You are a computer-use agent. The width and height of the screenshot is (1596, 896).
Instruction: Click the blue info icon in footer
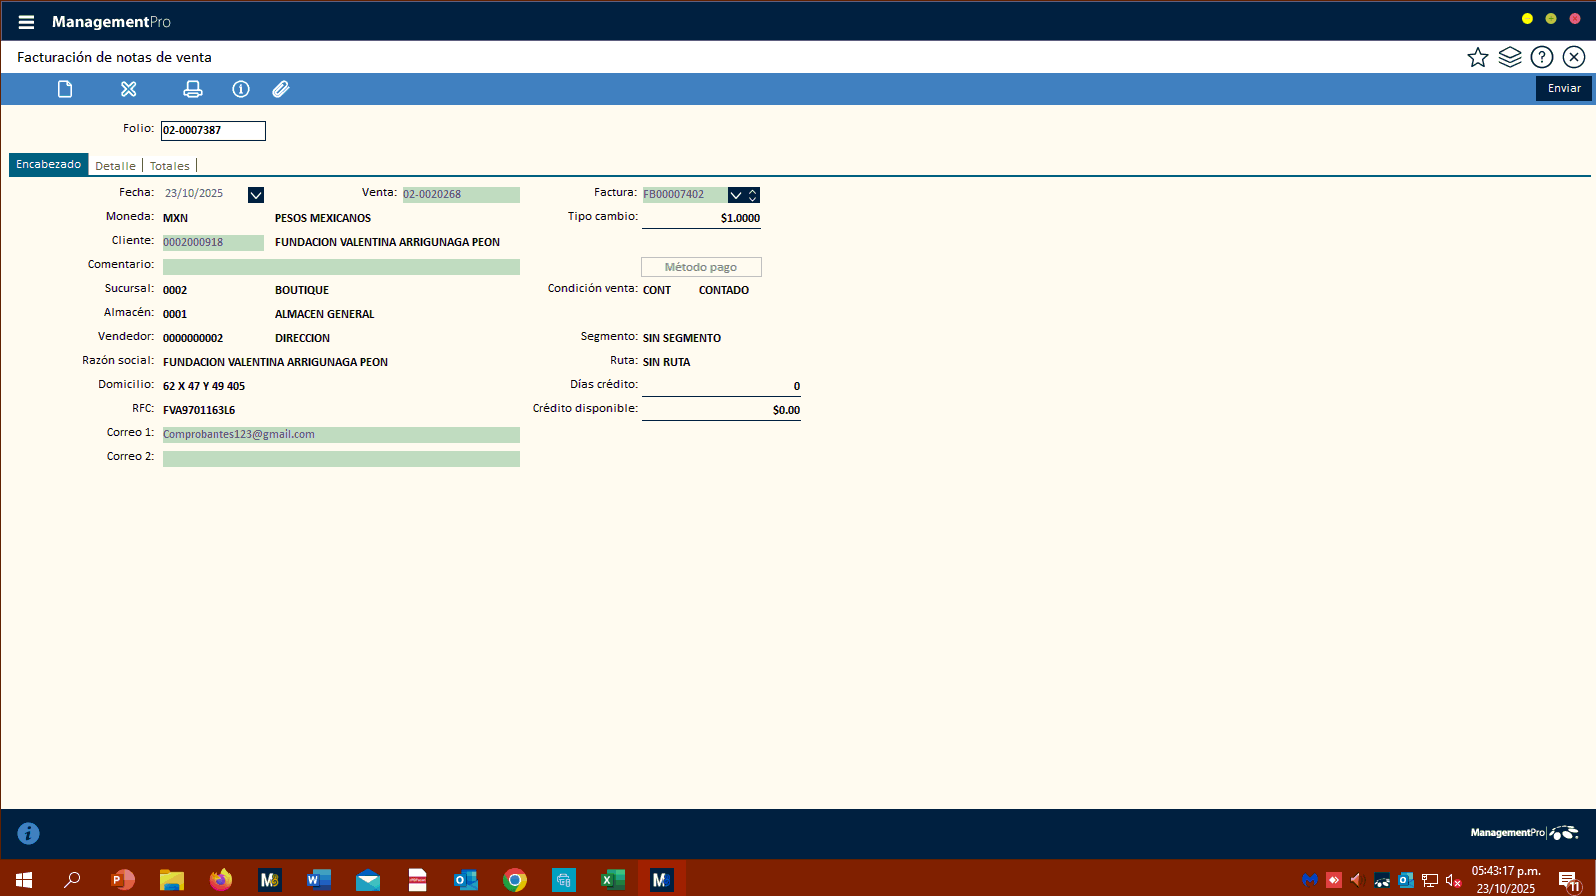(x=28, y=833)
